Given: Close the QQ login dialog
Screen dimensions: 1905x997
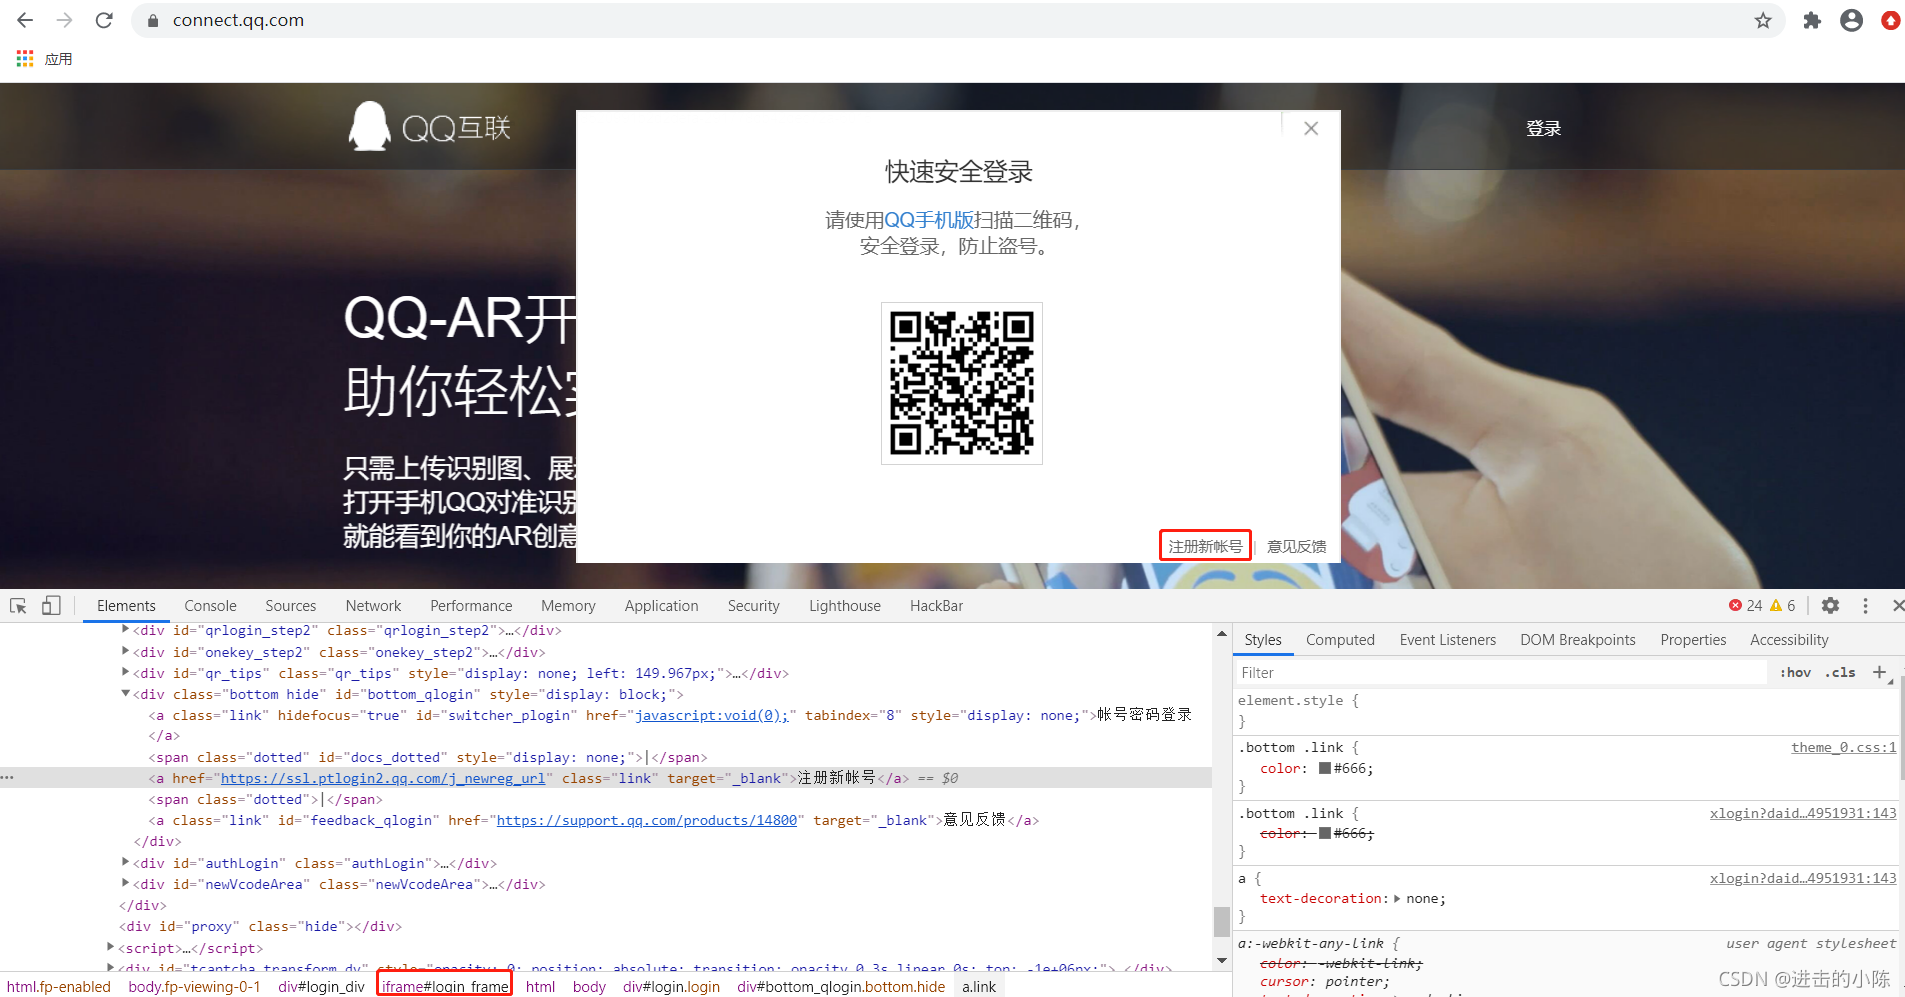Looking at the screenshot, I should 1311,128.
